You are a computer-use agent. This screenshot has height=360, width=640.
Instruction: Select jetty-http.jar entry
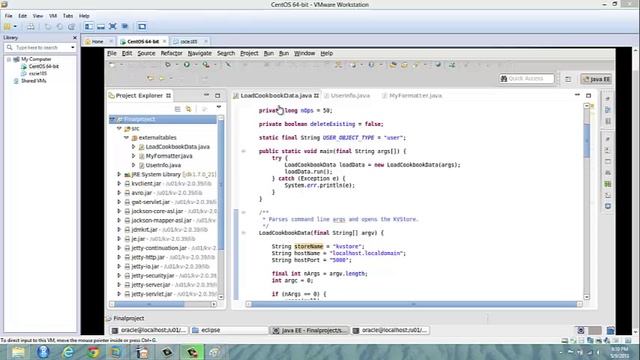pos(148,257)
